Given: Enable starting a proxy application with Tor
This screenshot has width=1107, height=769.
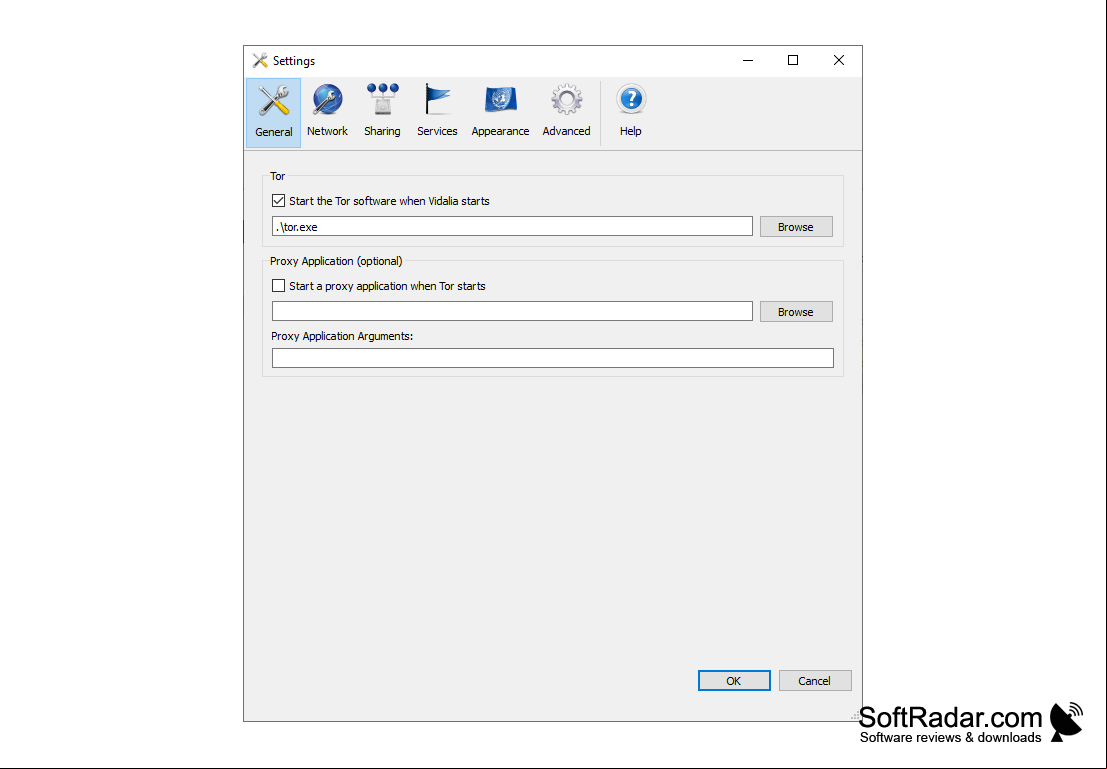Looking at the screenshot, I should pyautogui.click(x=279, y=286).
